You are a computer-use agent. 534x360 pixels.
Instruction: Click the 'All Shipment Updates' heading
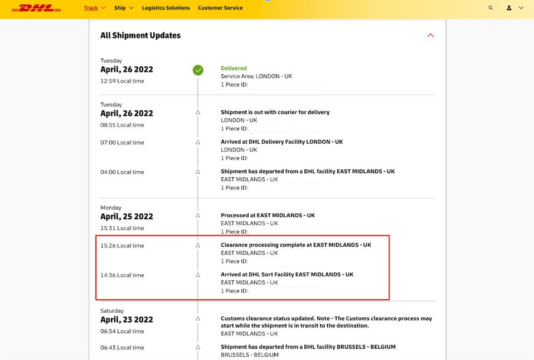point(140,35)
